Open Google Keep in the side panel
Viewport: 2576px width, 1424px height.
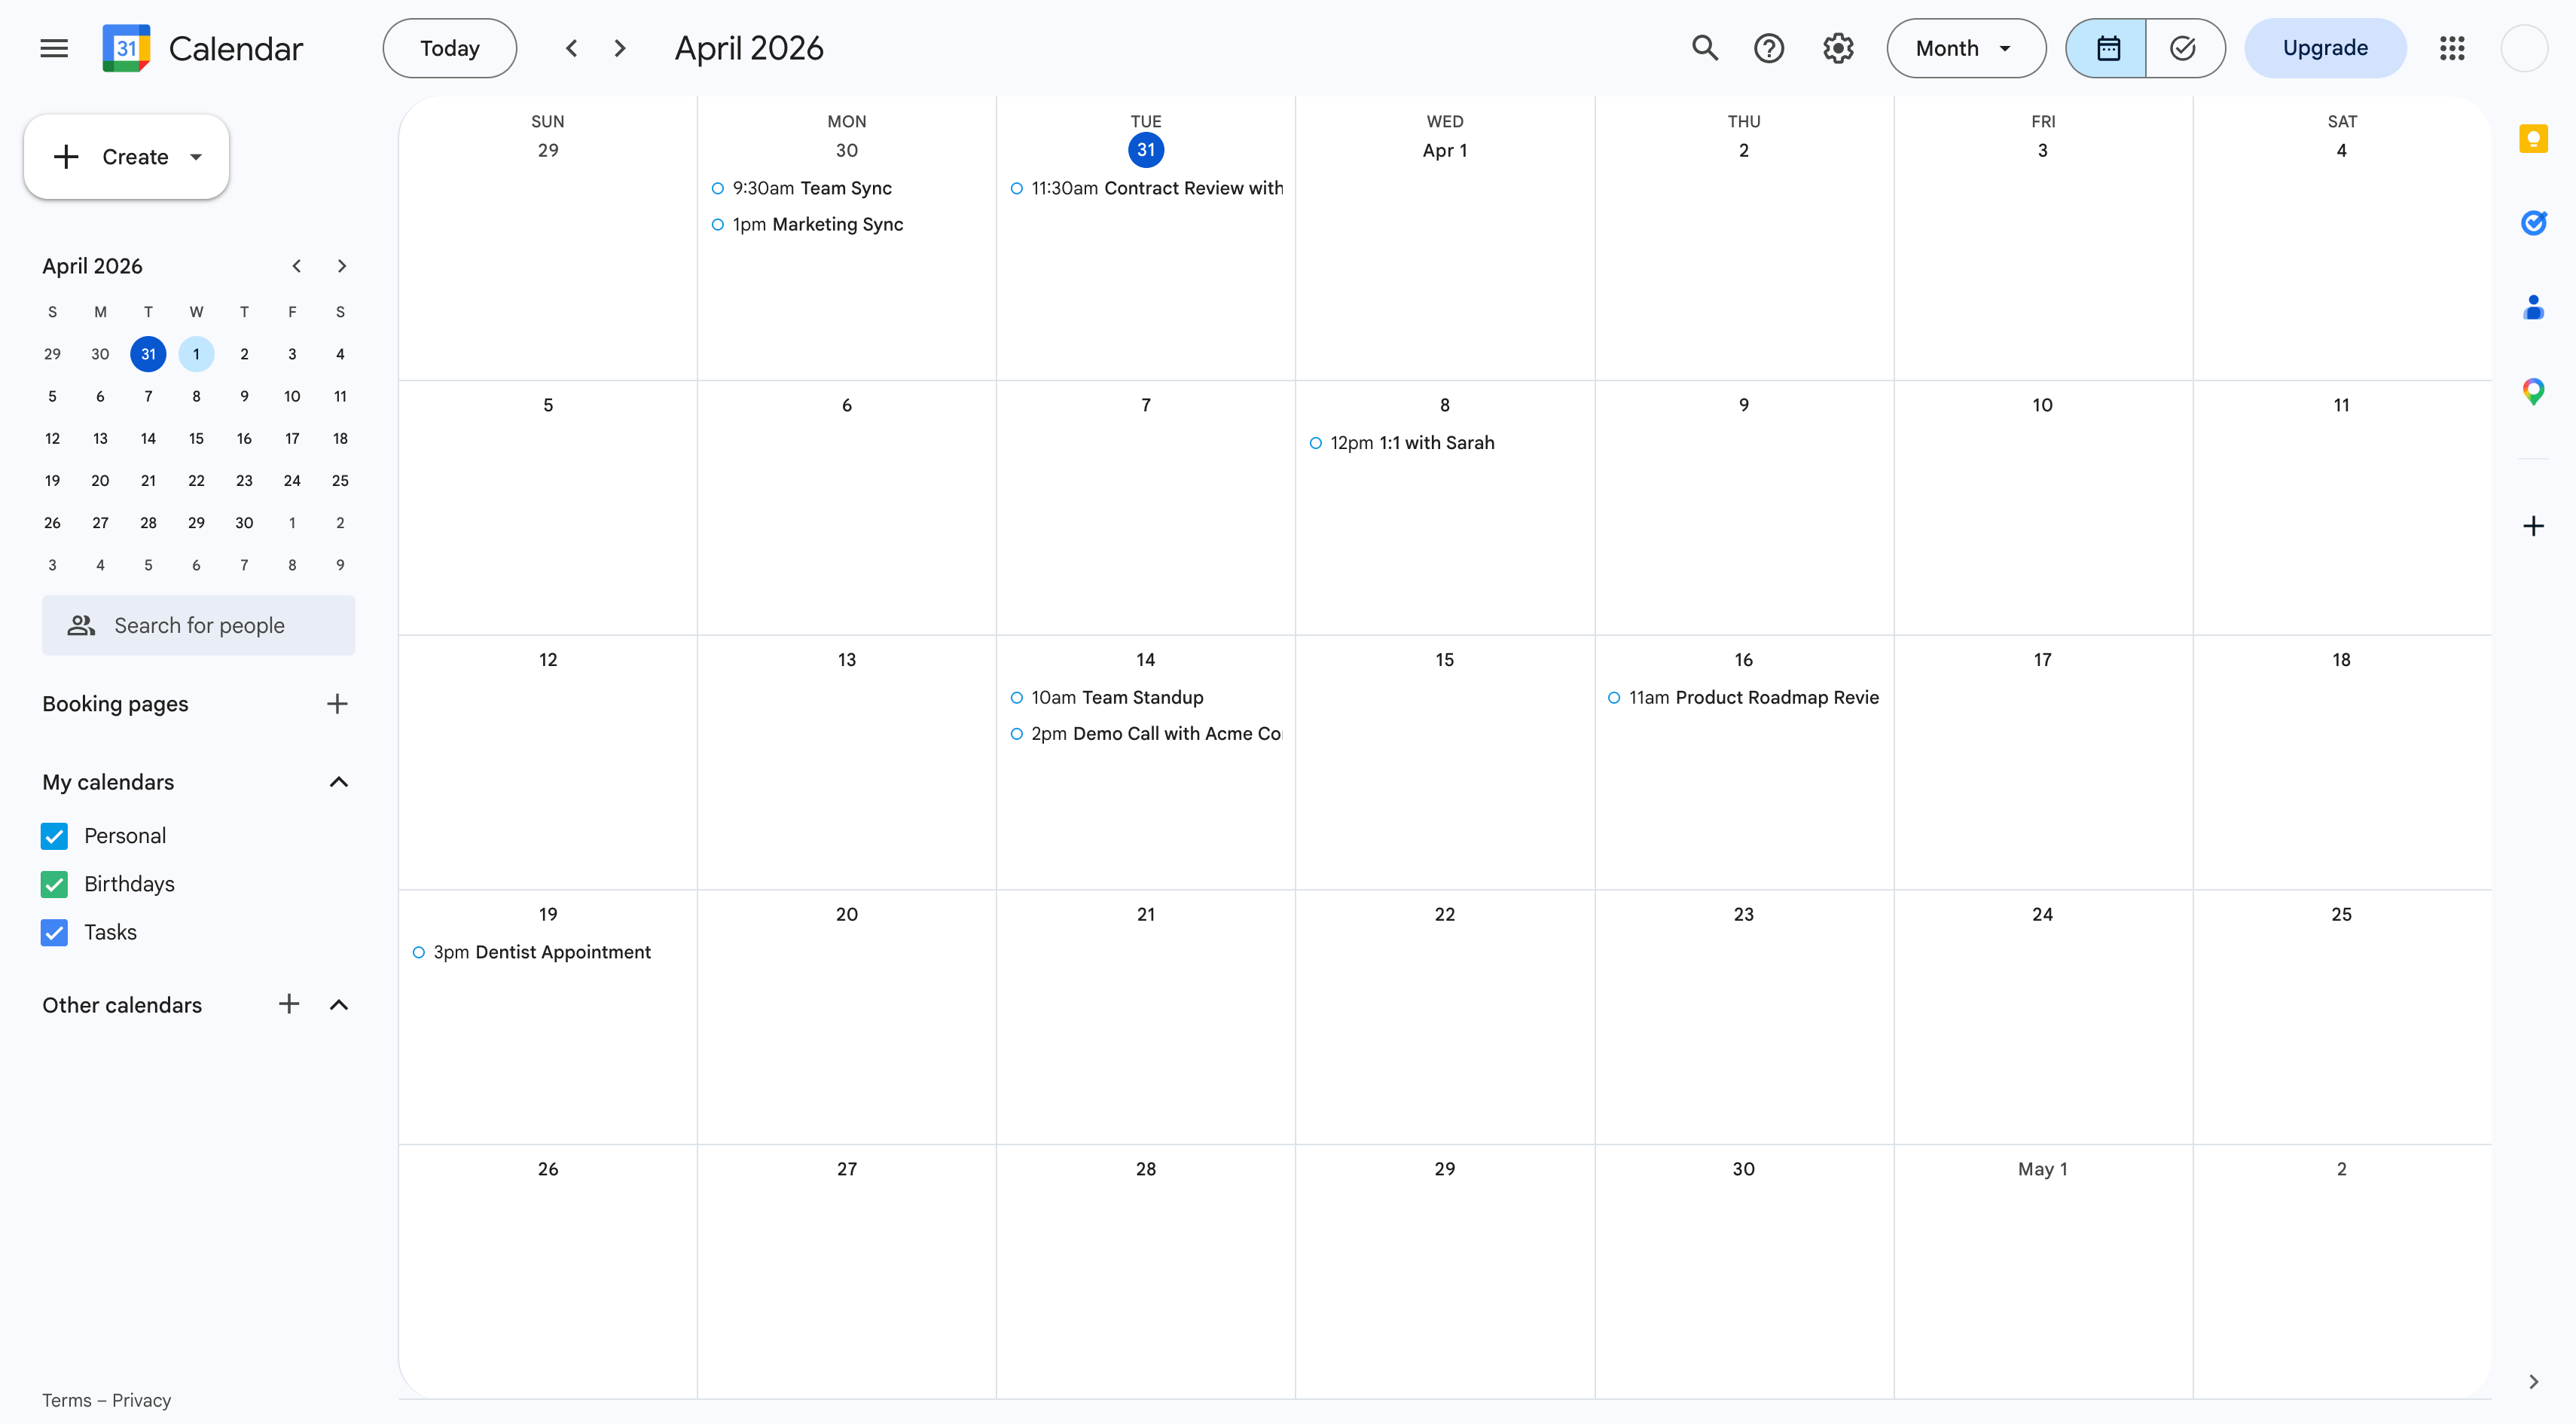pos(2534,139)
